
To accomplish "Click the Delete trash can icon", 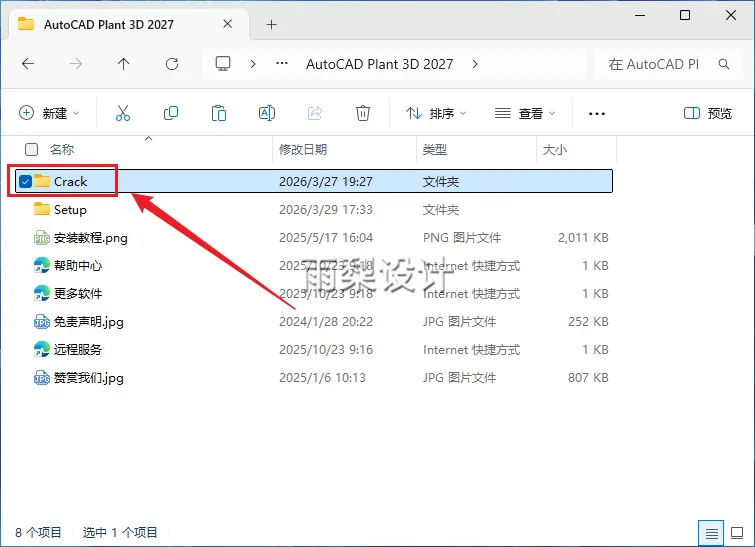I will 363,113.
